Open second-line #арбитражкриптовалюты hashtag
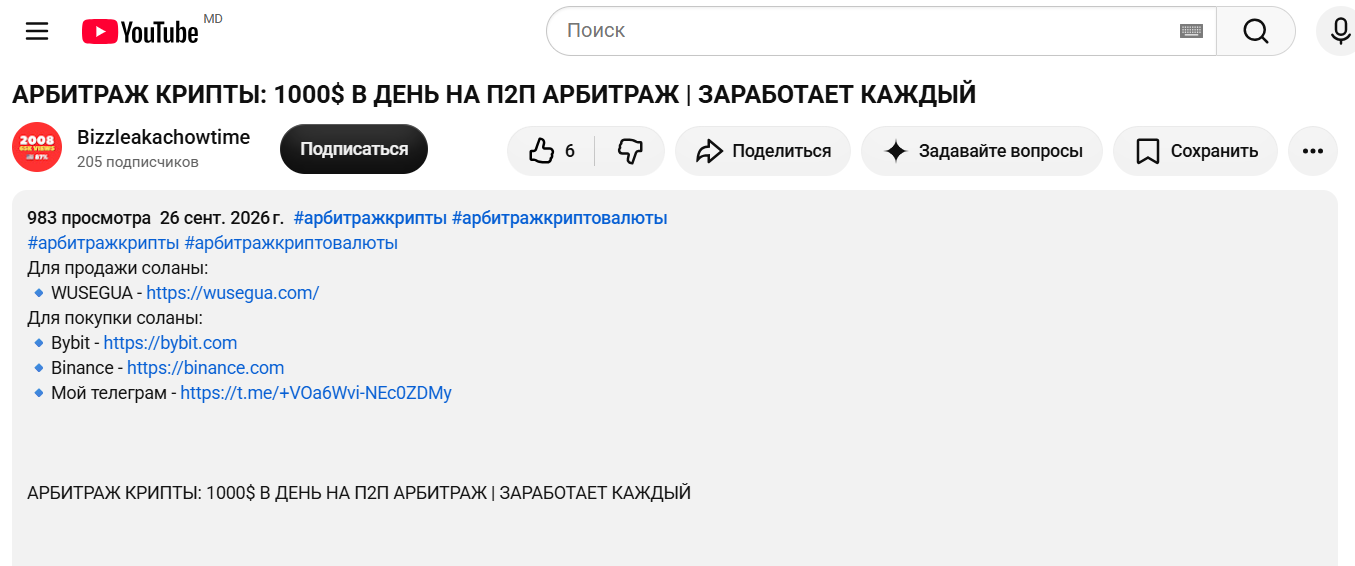This screenshot has height=566, width=1355. (292, 243)
